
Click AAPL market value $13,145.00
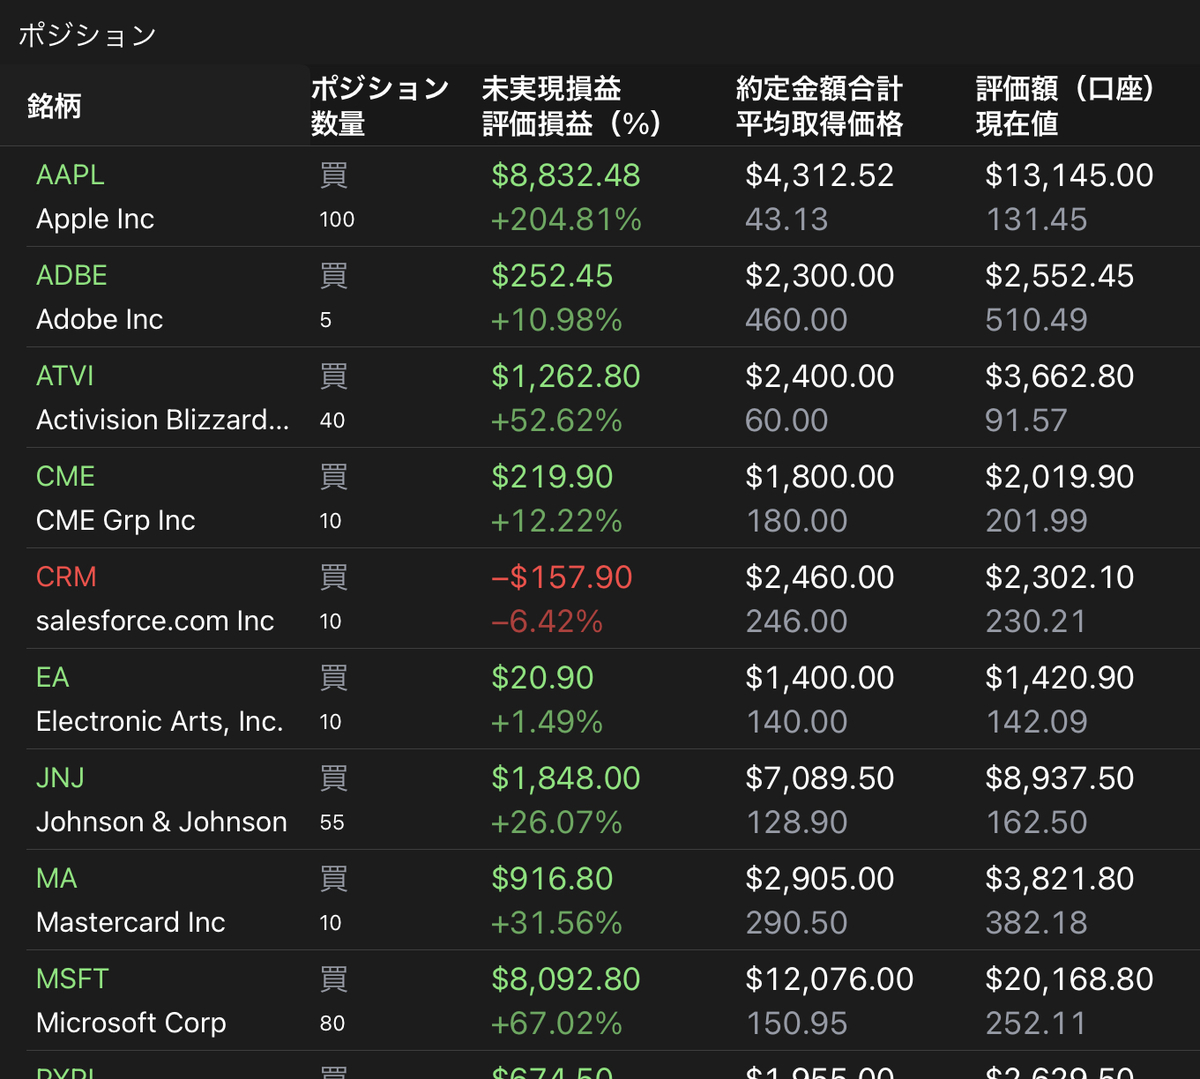click(x=1070, y=175)
